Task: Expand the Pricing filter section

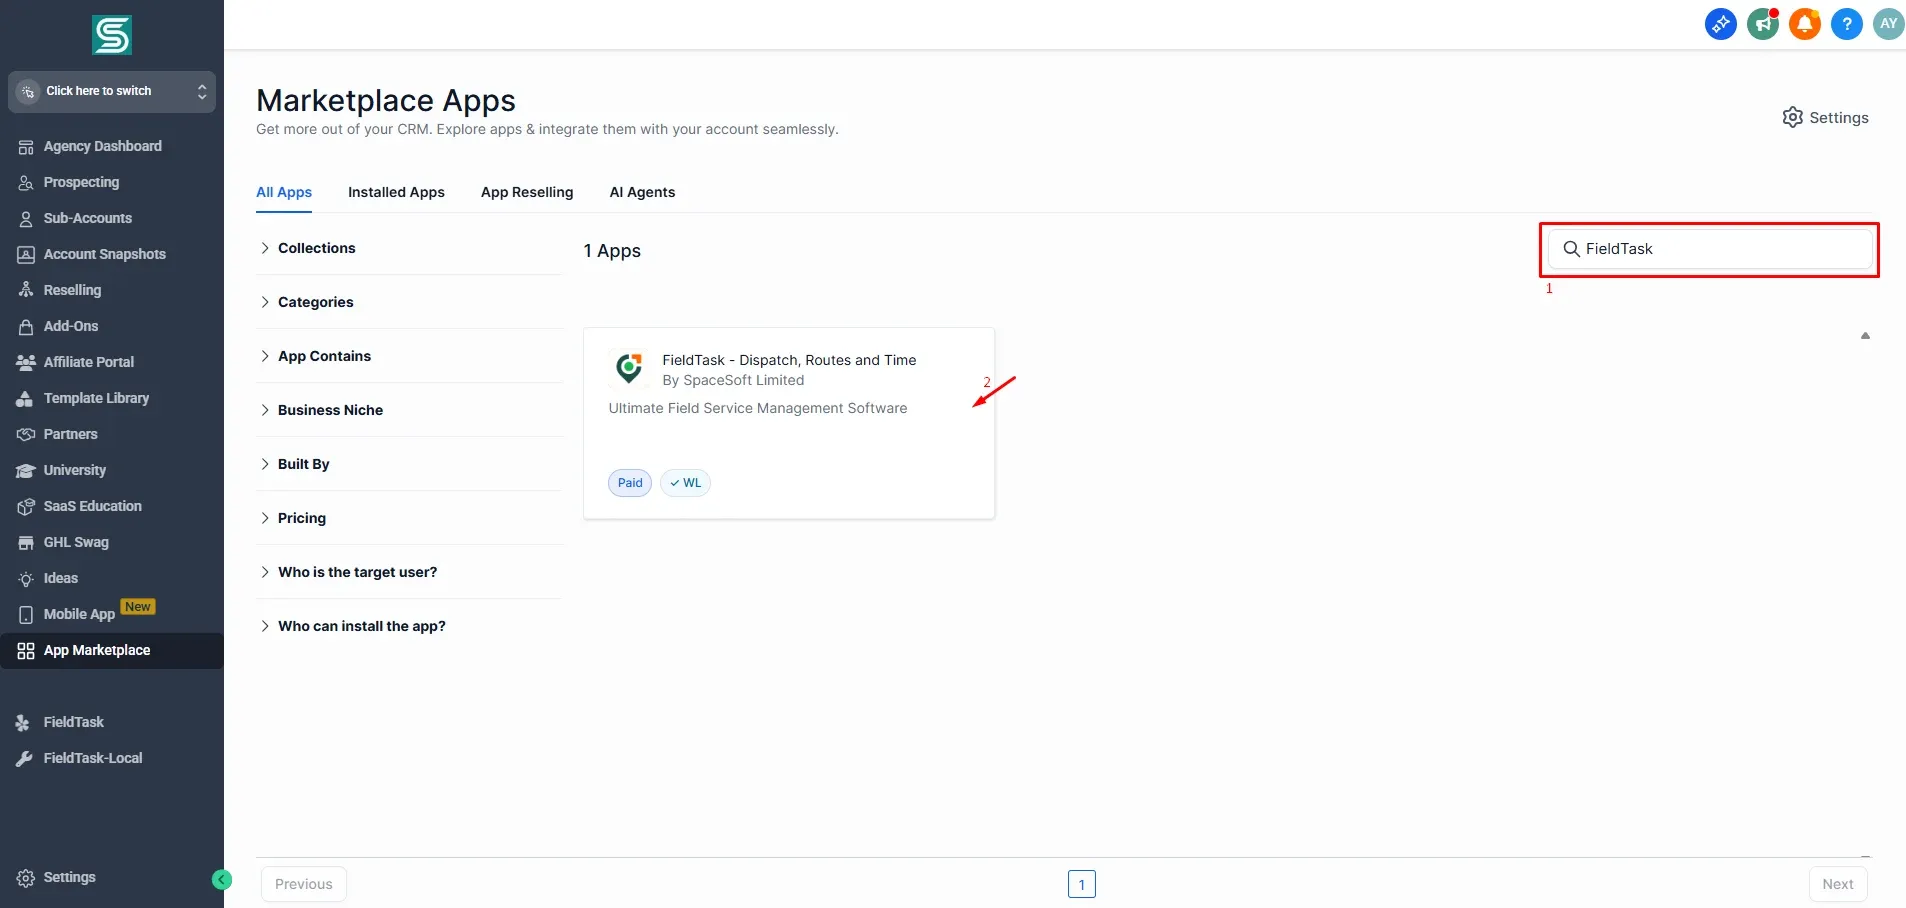Action: [410, 518]
